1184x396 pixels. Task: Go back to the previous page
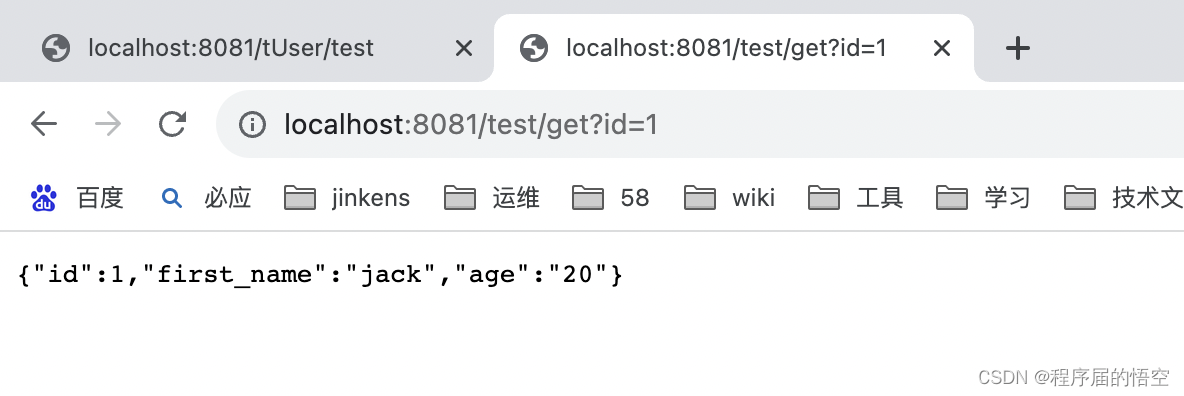coord(44,124)
